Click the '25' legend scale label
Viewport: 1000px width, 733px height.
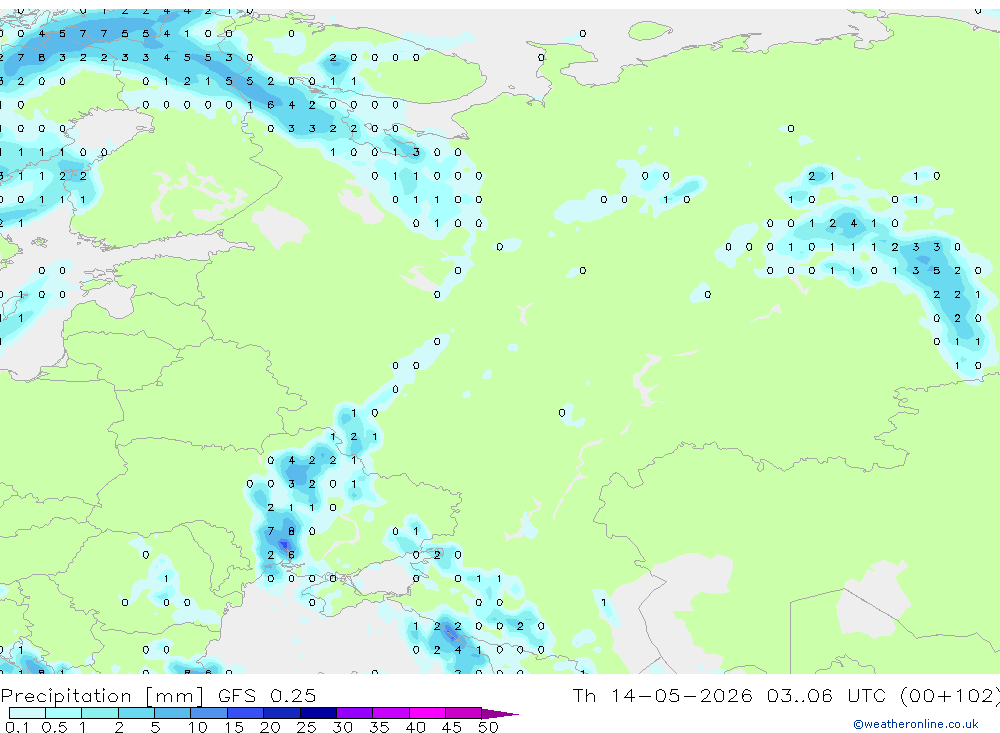[306, 727]
